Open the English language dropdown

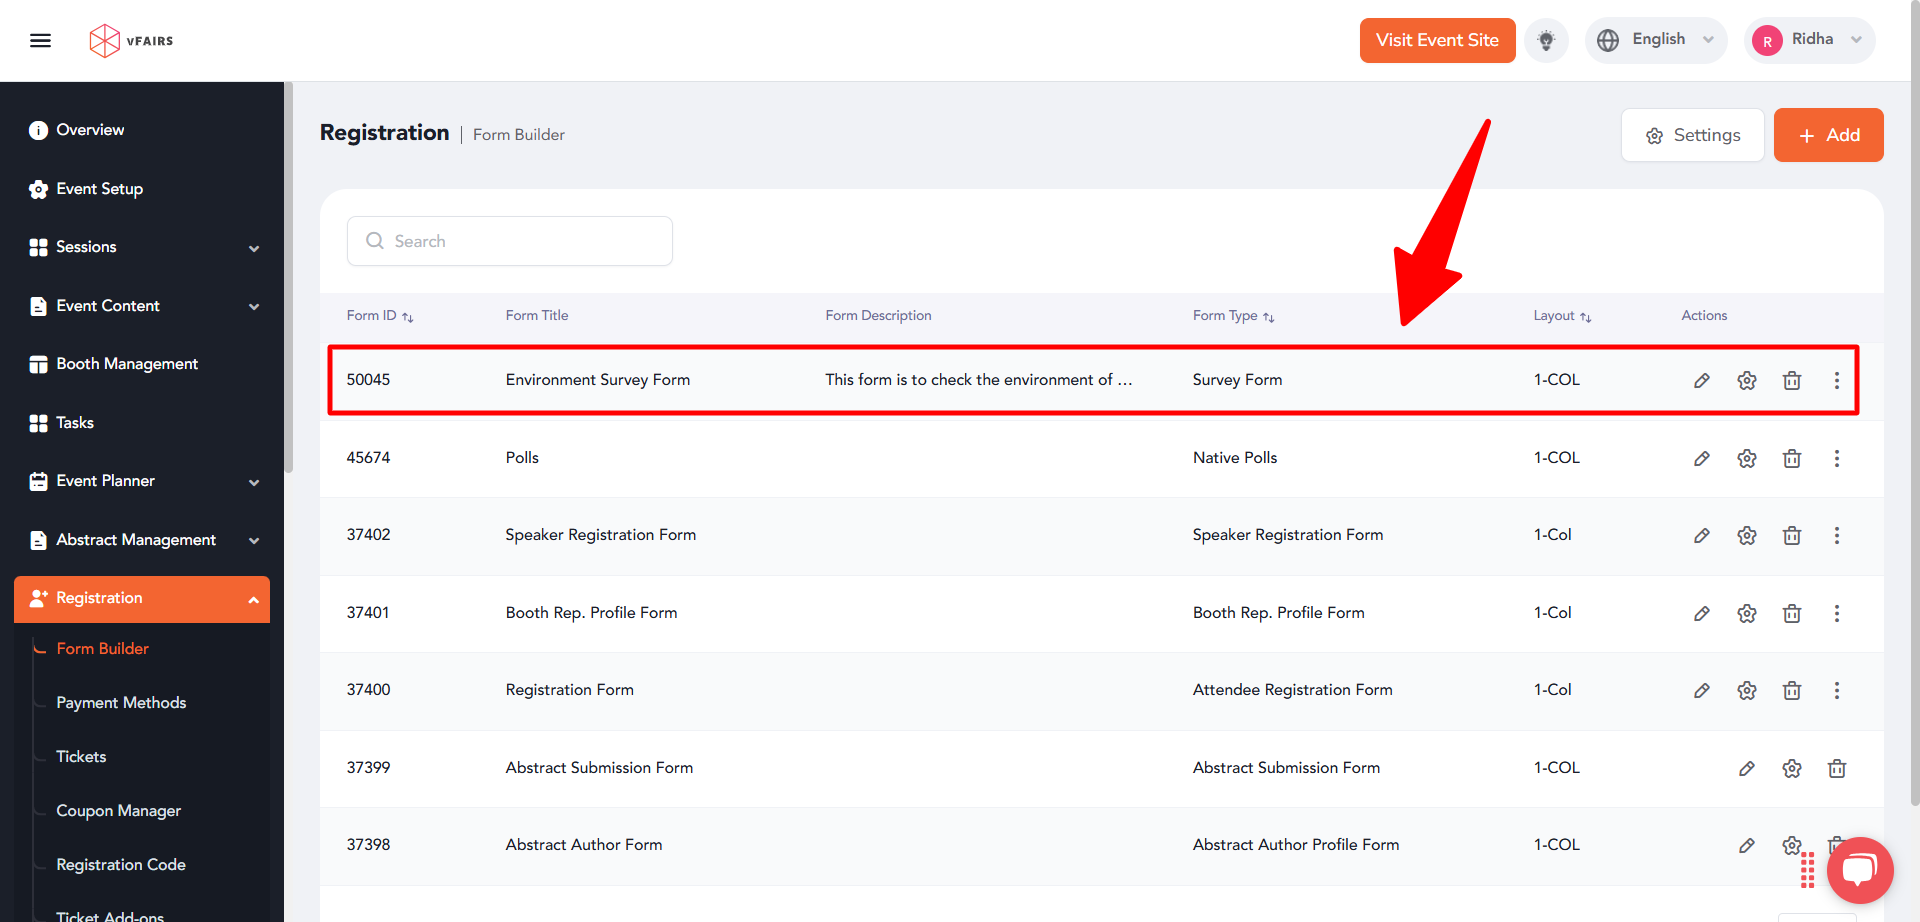[x=1656, y=40]
